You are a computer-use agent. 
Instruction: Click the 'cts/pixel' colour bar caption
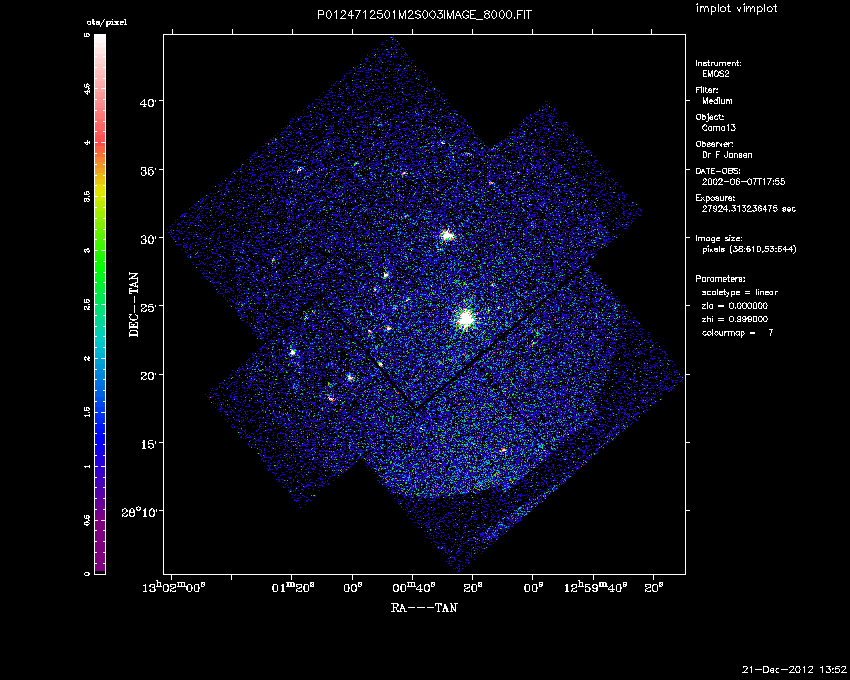pos(107,23)
